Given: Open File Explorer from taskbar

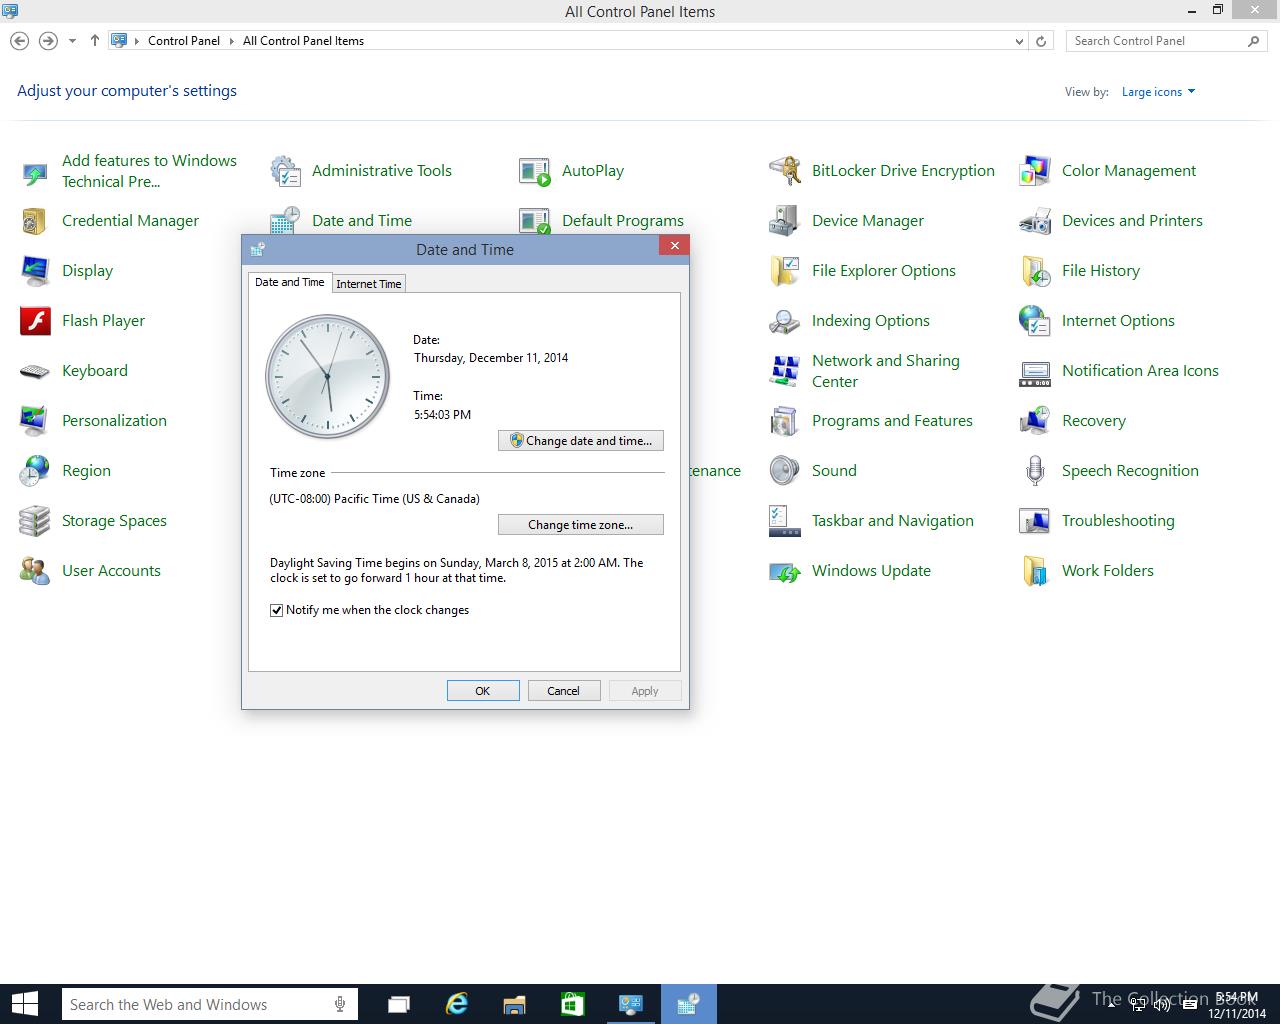Looking at the screenshot, I should point(514,1004).
